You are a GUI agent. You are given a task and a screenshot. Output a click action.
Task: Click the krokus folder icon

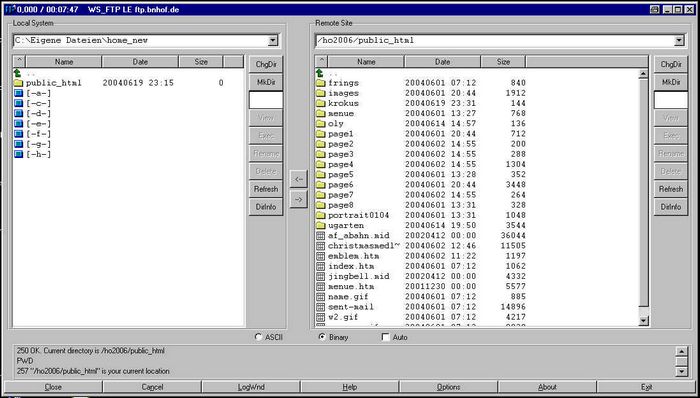[x=321, y=104]
